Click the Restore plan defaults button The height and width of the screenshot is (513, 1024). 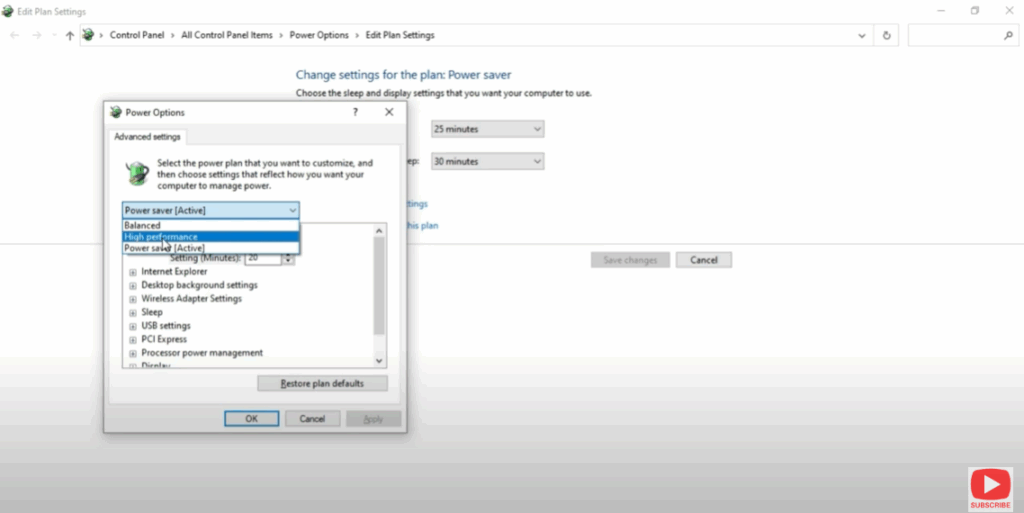click(x=322, y=384)
